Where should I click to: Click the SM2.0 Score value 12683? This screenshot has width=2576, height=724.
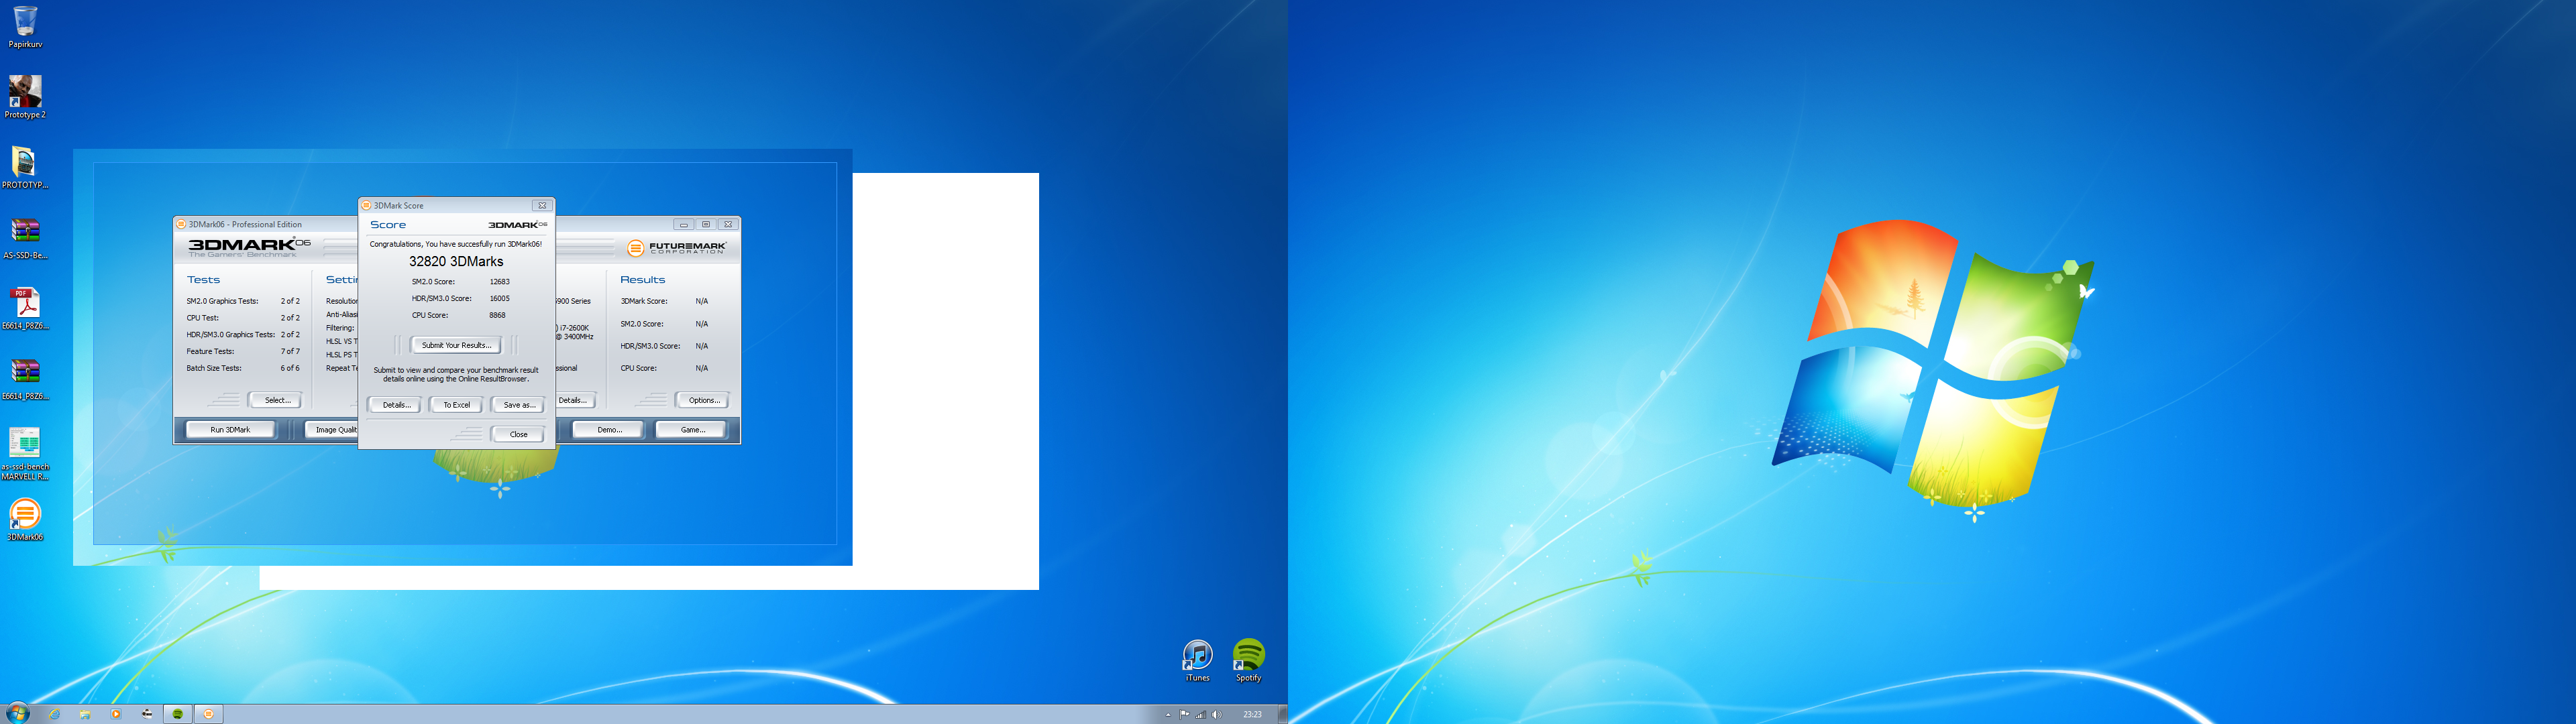point(499,282)
